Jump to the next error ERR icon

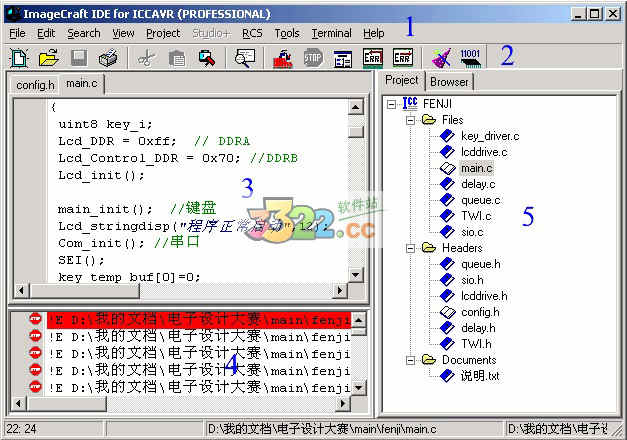[402, 58]
